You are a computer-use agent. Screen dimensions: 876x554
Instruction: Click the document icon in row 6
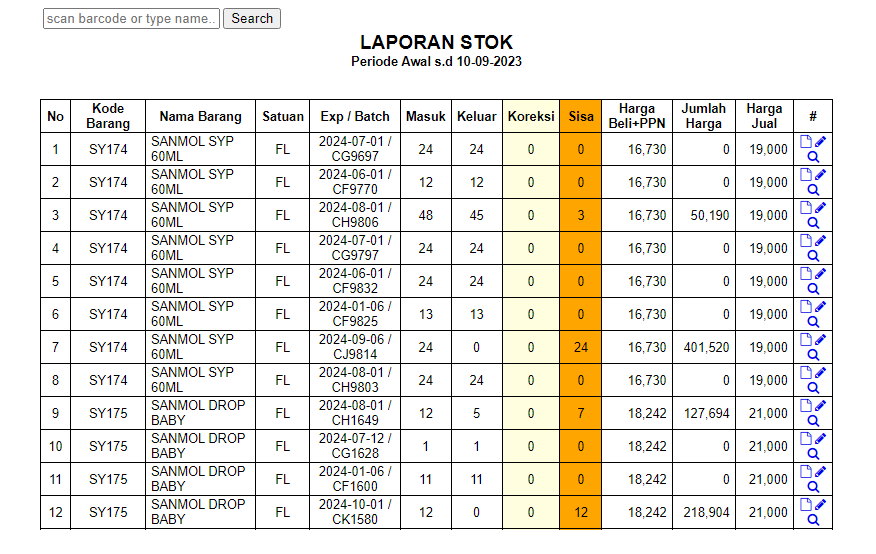(806, 307)
